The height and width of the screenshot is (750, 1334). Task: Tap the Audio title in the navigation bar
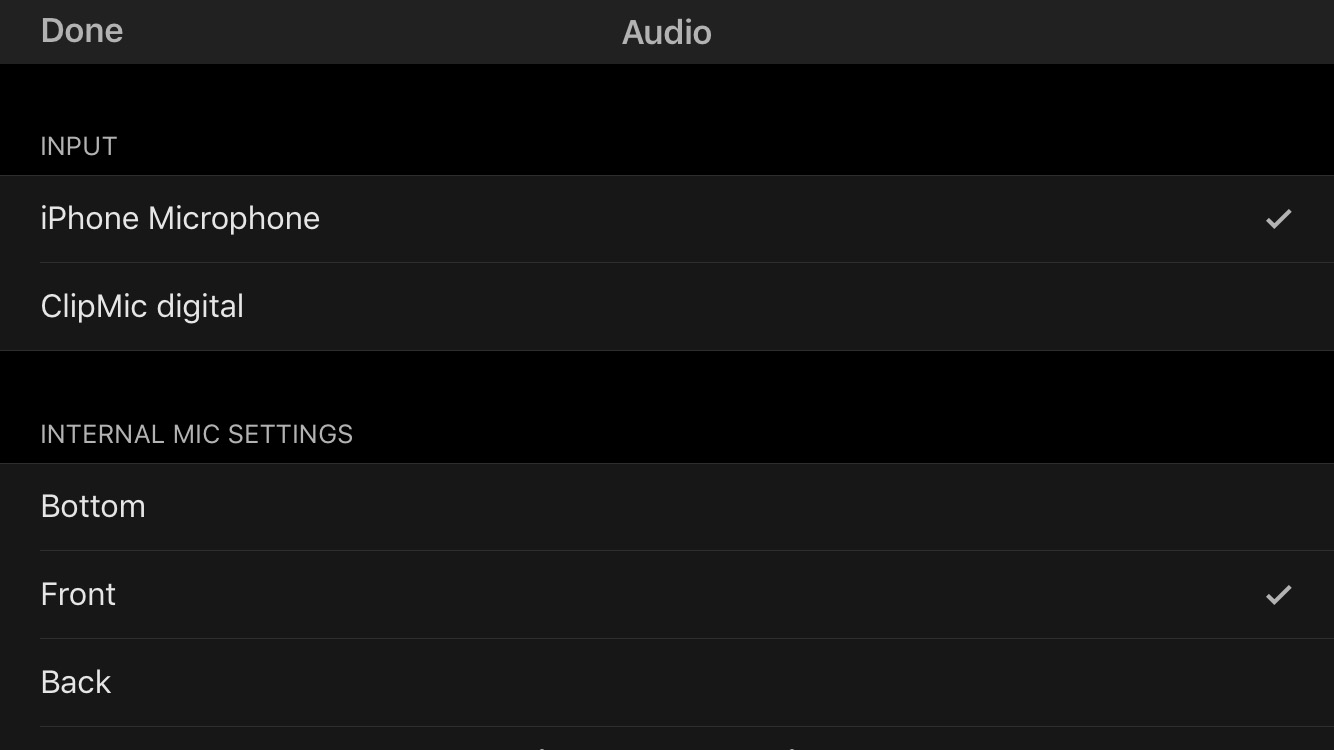tap(667, 32)
